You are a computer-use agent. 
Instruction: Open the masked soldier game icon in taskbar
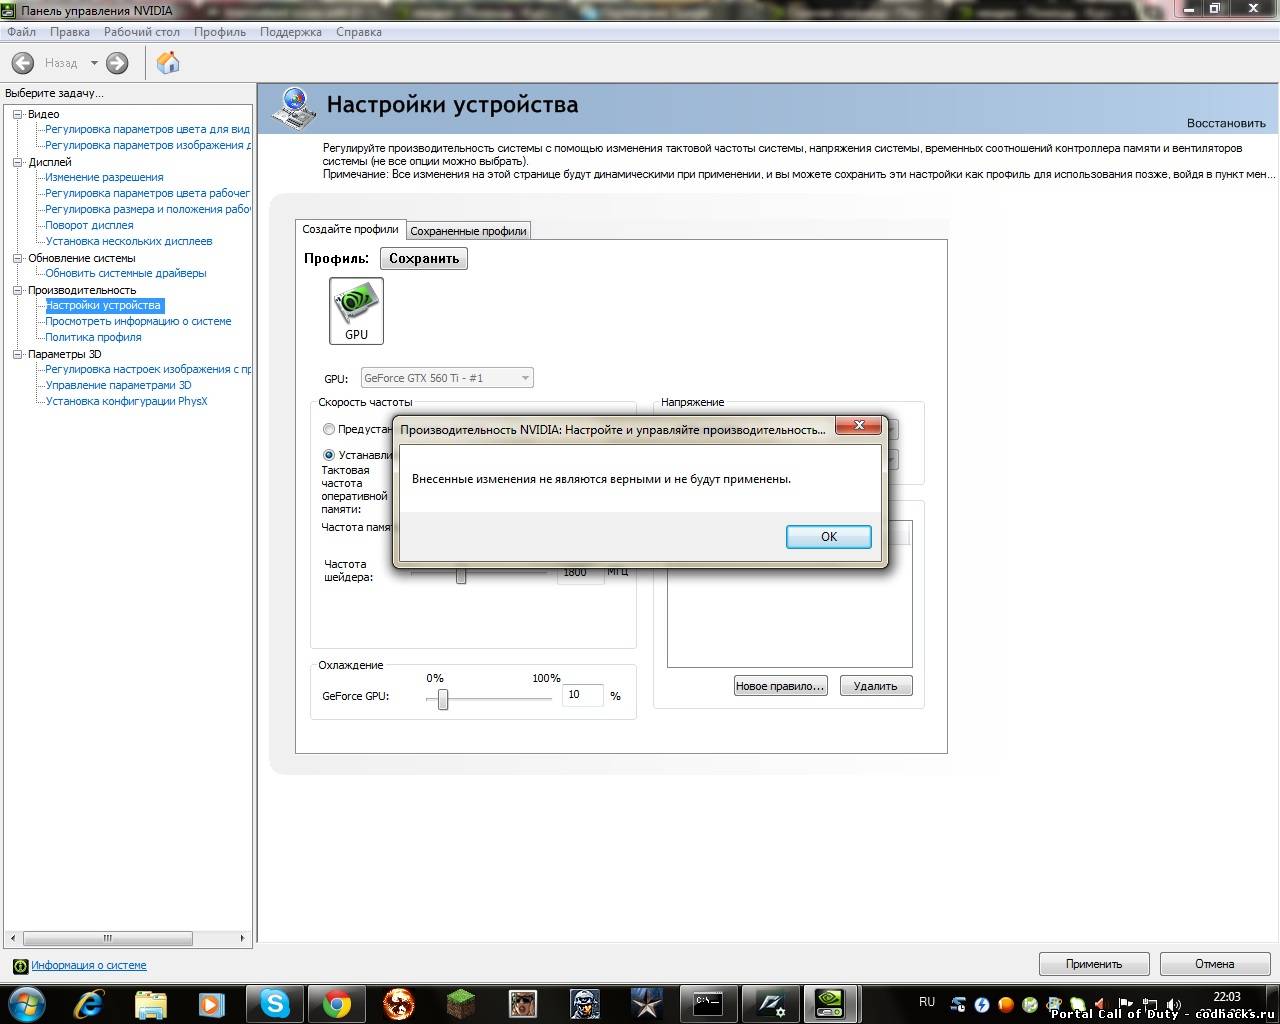tap(585, 1003)
